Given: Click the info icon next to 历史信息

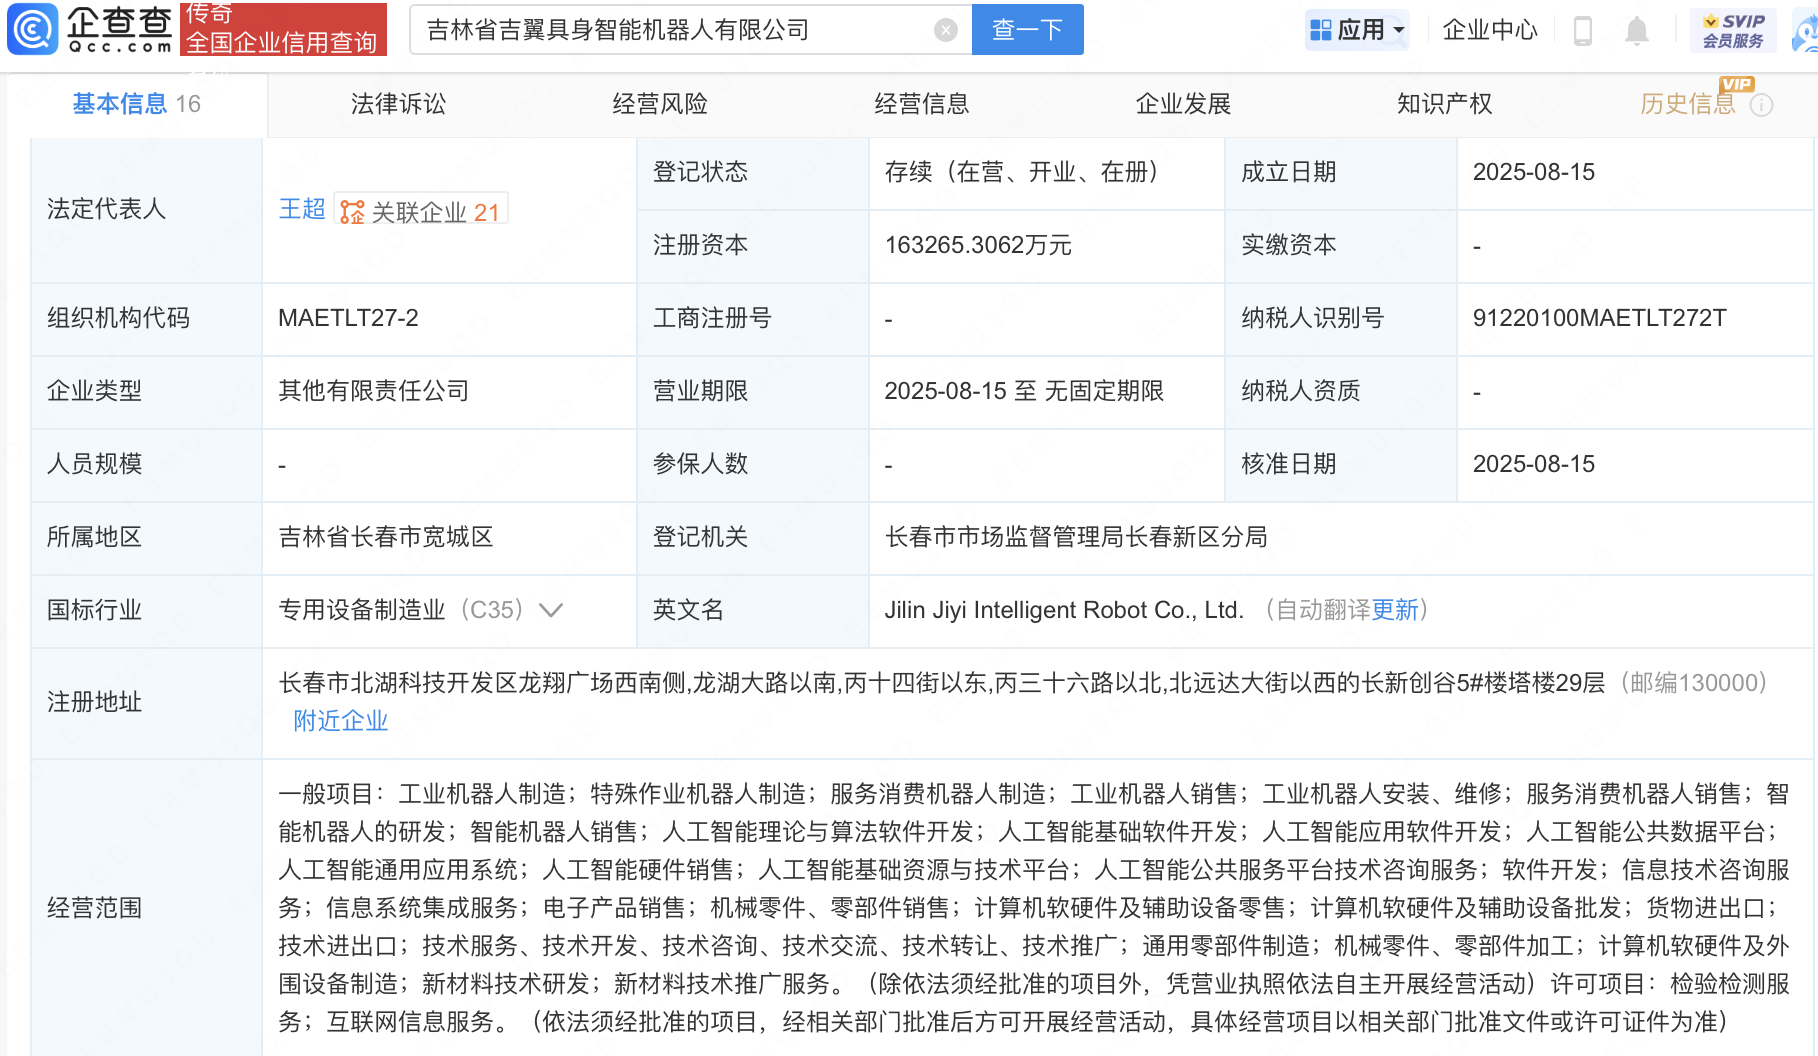Looking at the screenshot, I should 1762,104.
